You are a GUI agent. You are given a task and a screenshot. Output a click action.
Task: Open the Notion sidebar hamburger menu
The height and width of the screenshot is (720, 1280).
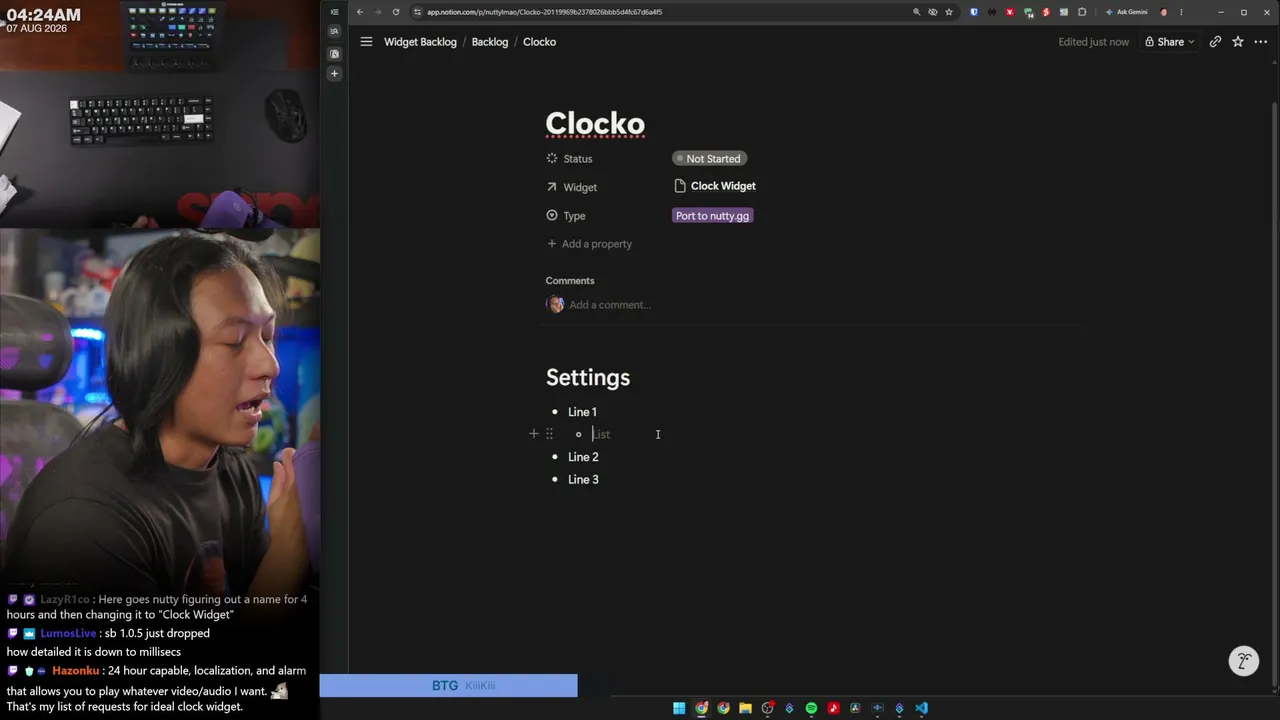click(366, 42)
